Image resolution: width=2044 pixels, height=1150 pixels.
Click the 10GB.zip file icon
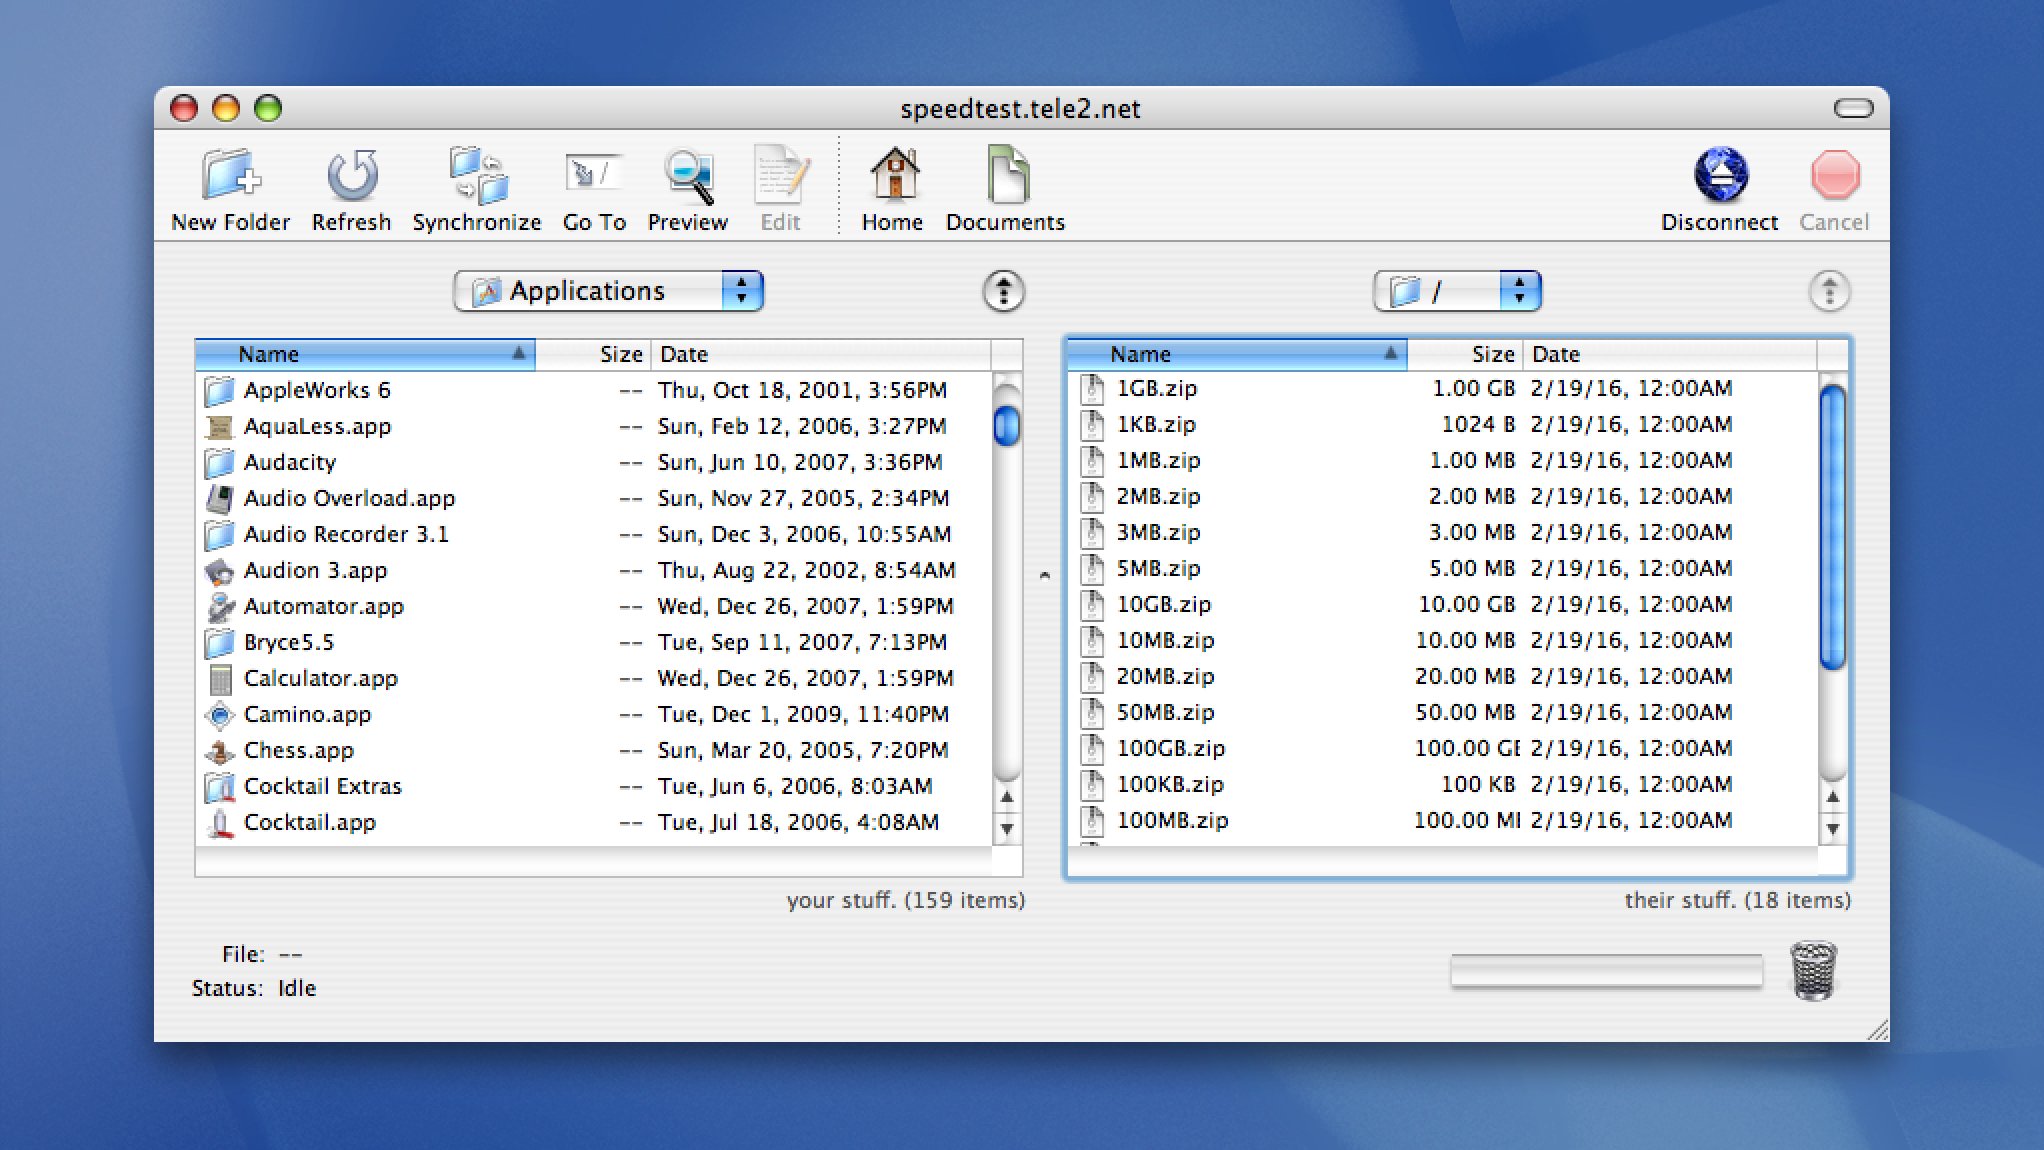(x=1092, y=604)
